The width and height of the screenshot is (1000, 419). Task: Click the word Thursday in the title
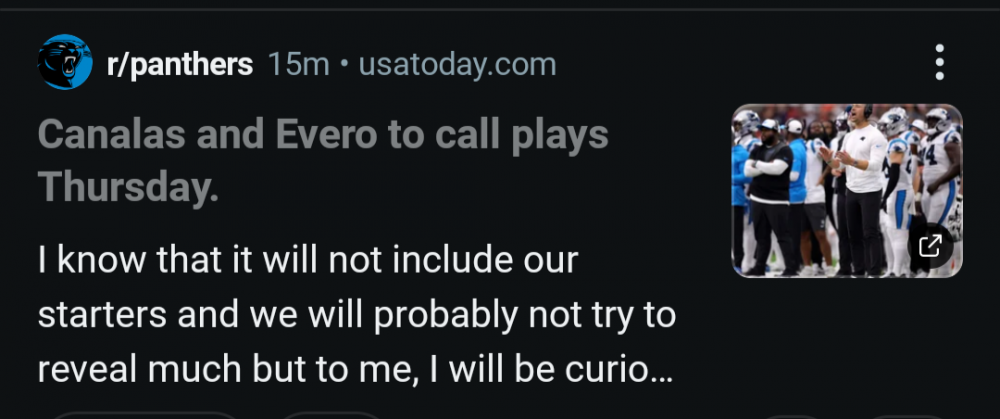(128, 187)
